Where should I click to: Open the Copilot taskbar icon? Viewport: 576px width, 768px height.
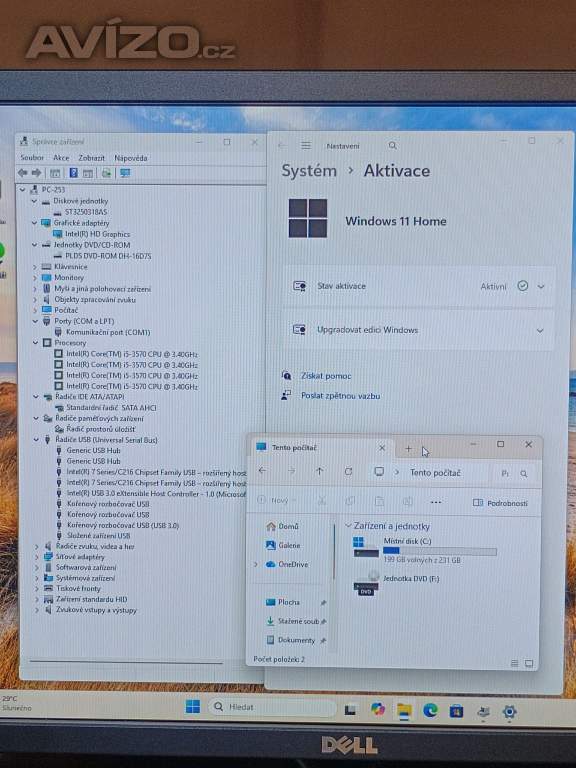[378, 709]
